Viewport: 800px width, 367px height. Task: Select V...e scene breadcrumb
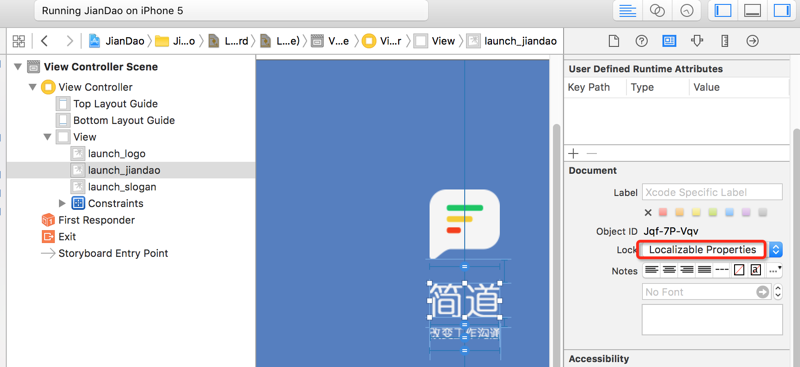(x=331, y=41)
